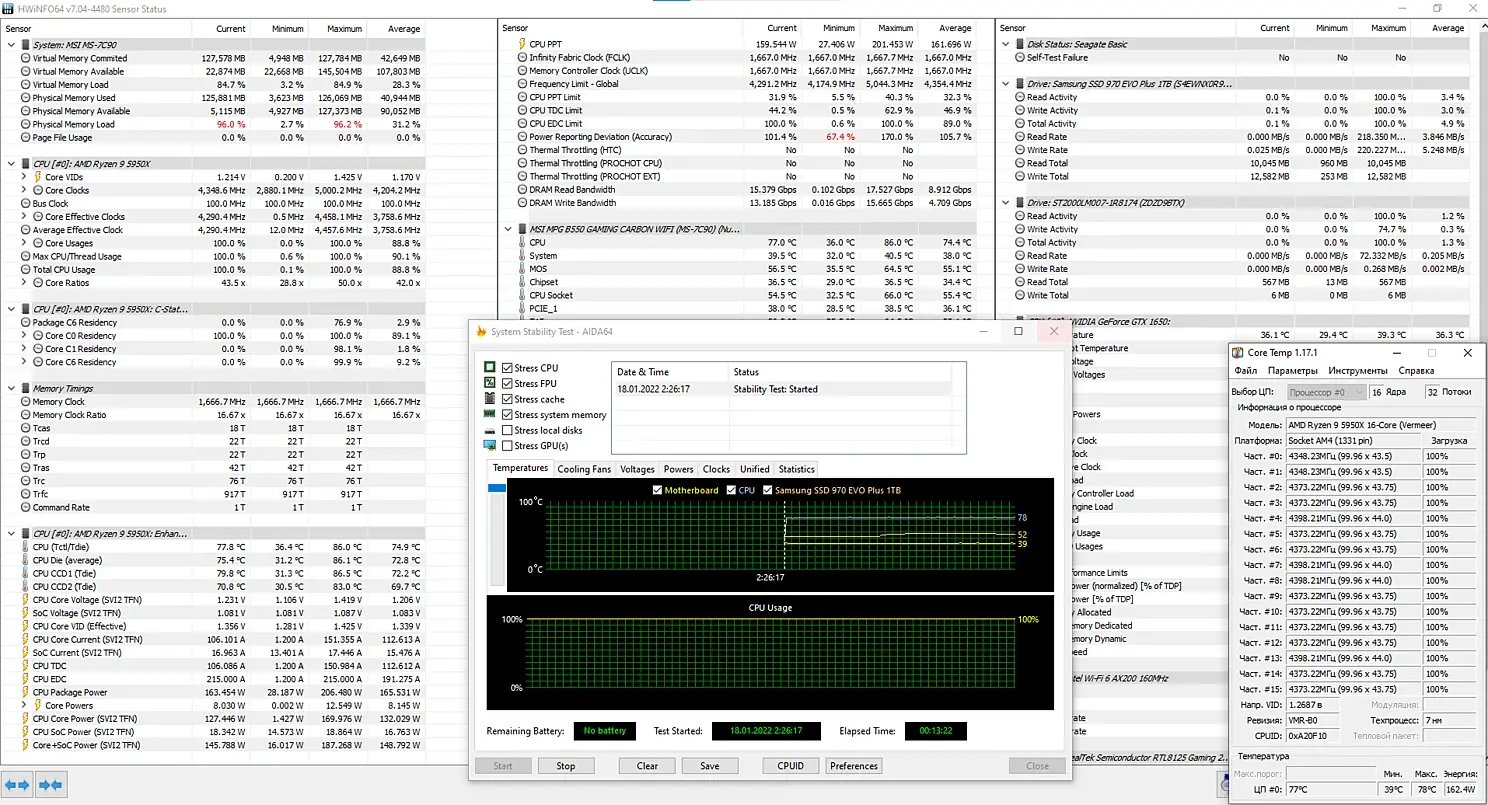
Task: Toggle the Motherboard graph checkbox
Action: (x=657, y=490)
